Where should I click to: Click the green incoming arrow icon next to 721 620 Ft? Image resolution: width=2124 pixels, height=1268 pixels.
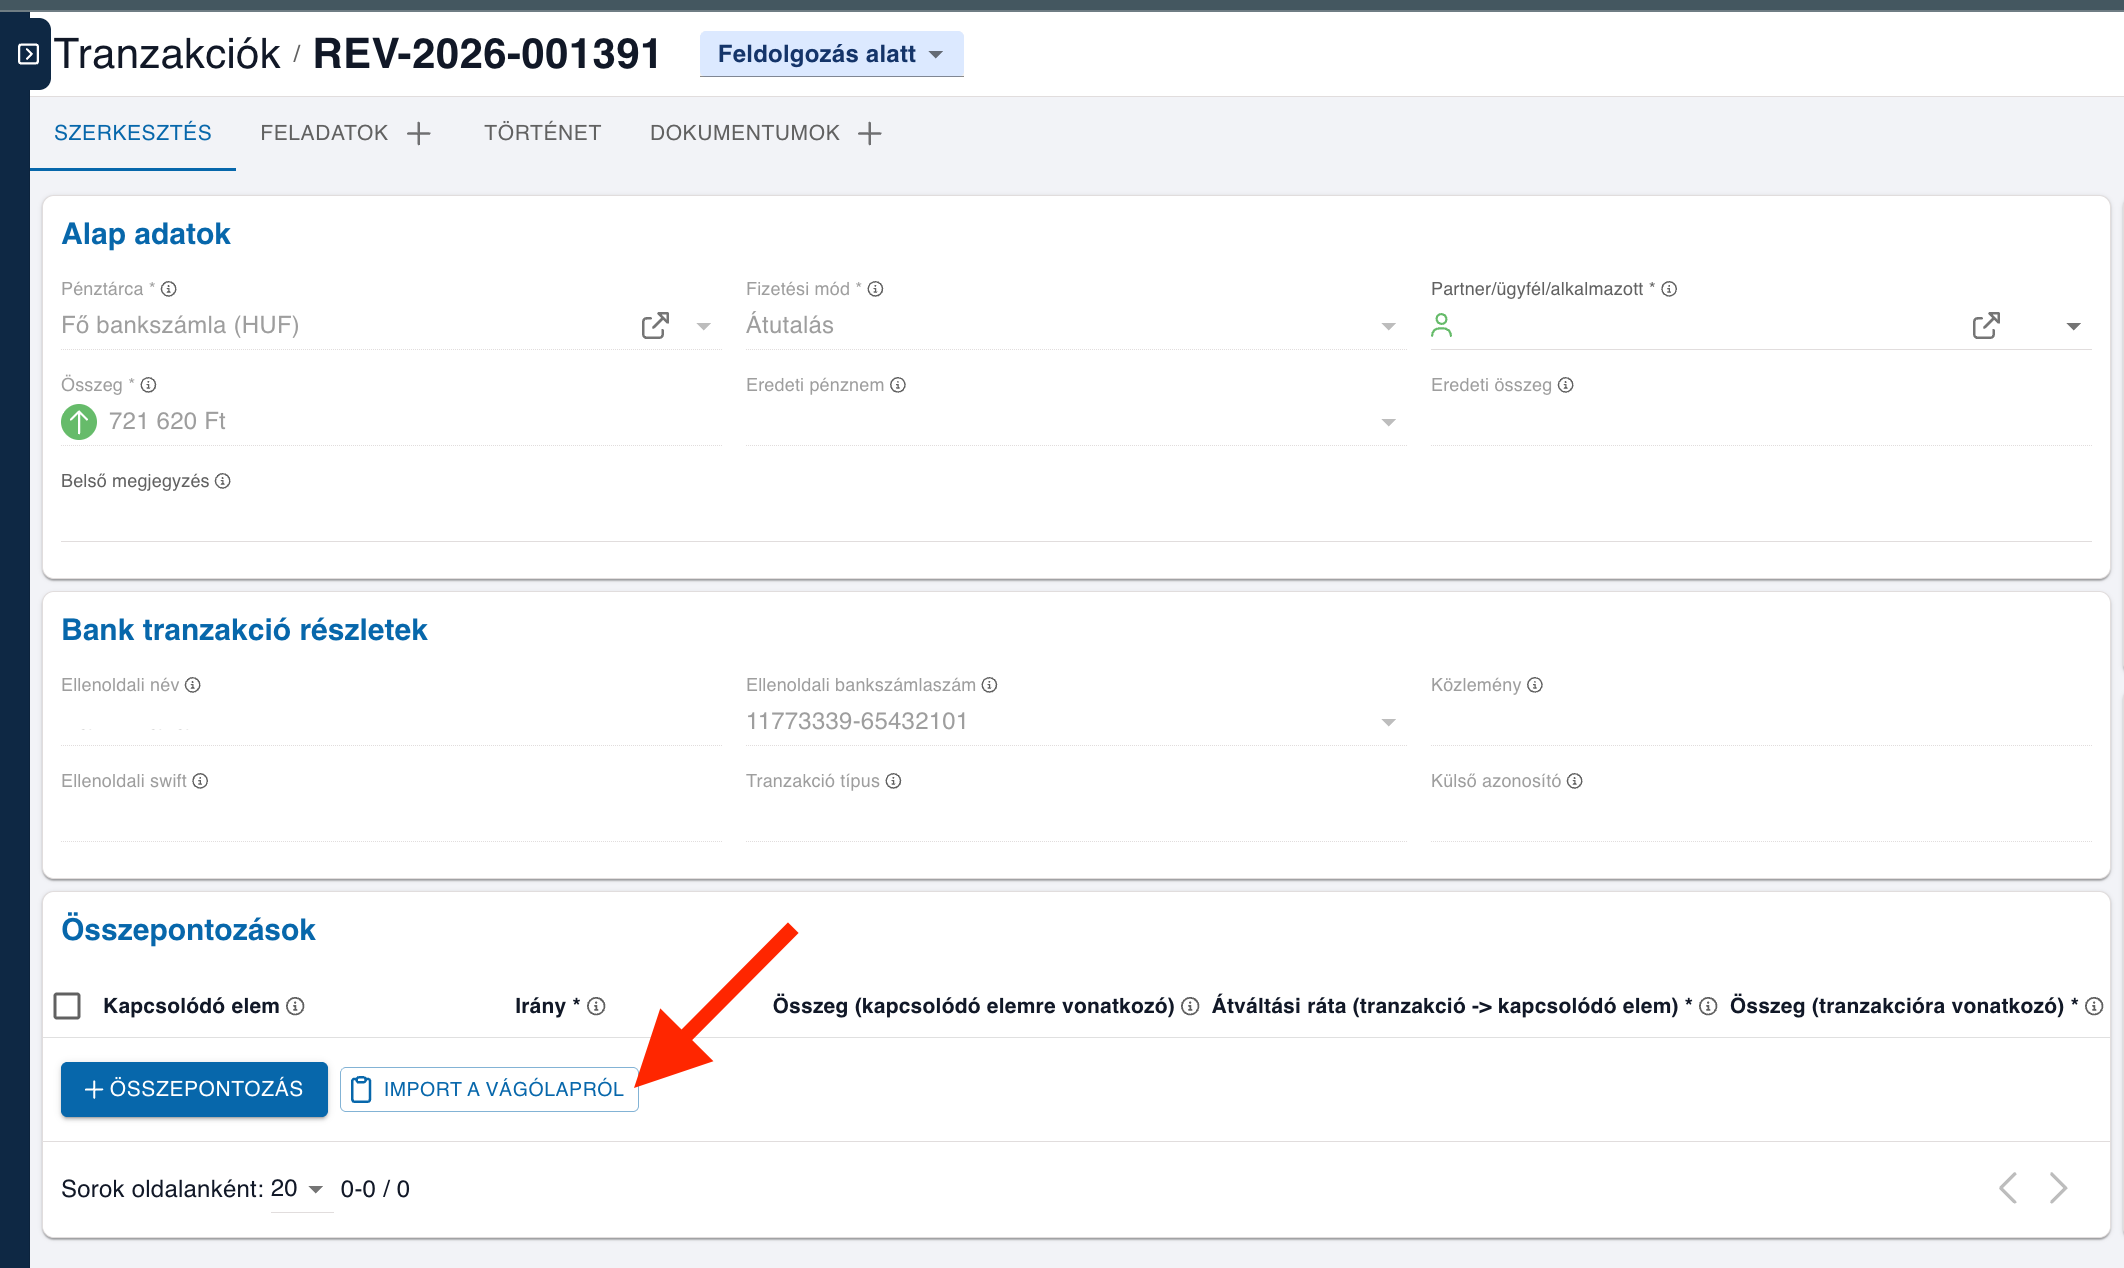(x=79, y=422)
